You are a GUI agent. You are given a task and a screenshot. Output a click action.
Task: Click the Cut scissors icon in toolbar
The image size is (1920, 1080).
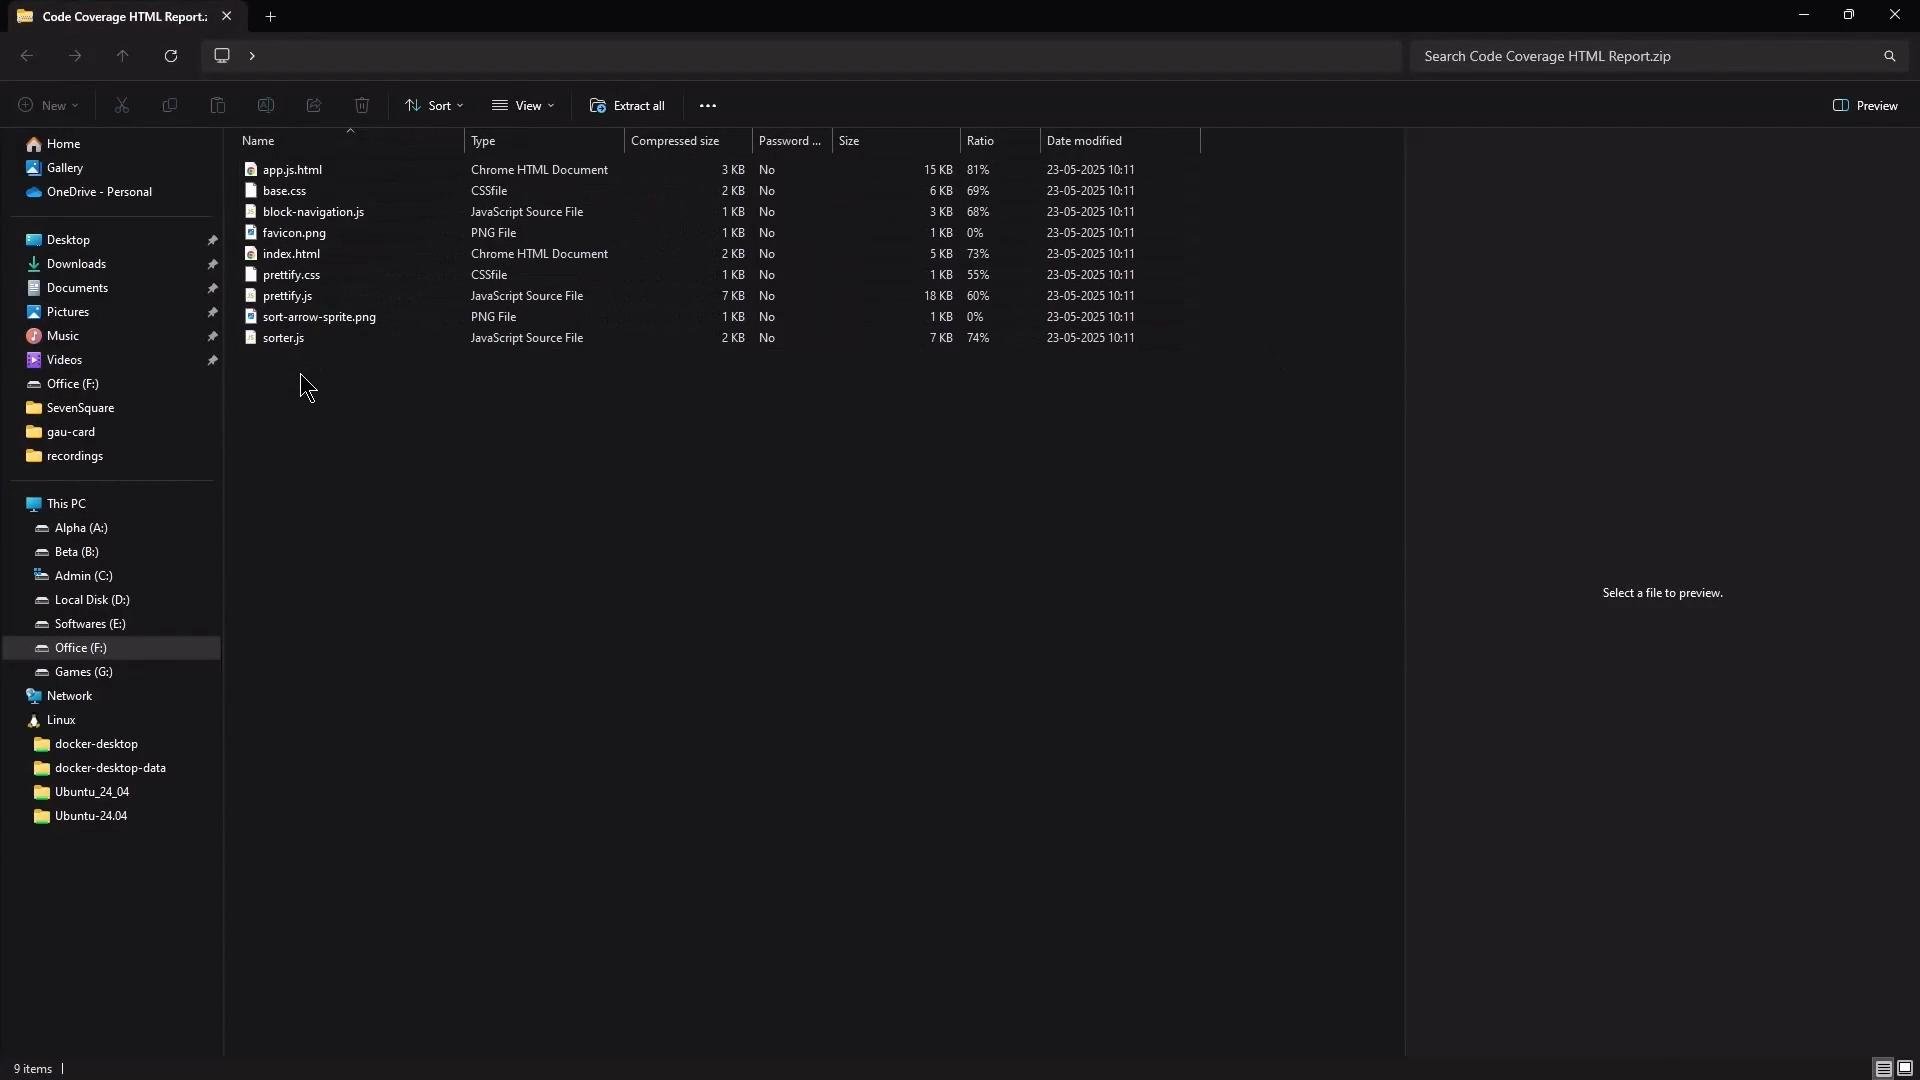(122, 105)
